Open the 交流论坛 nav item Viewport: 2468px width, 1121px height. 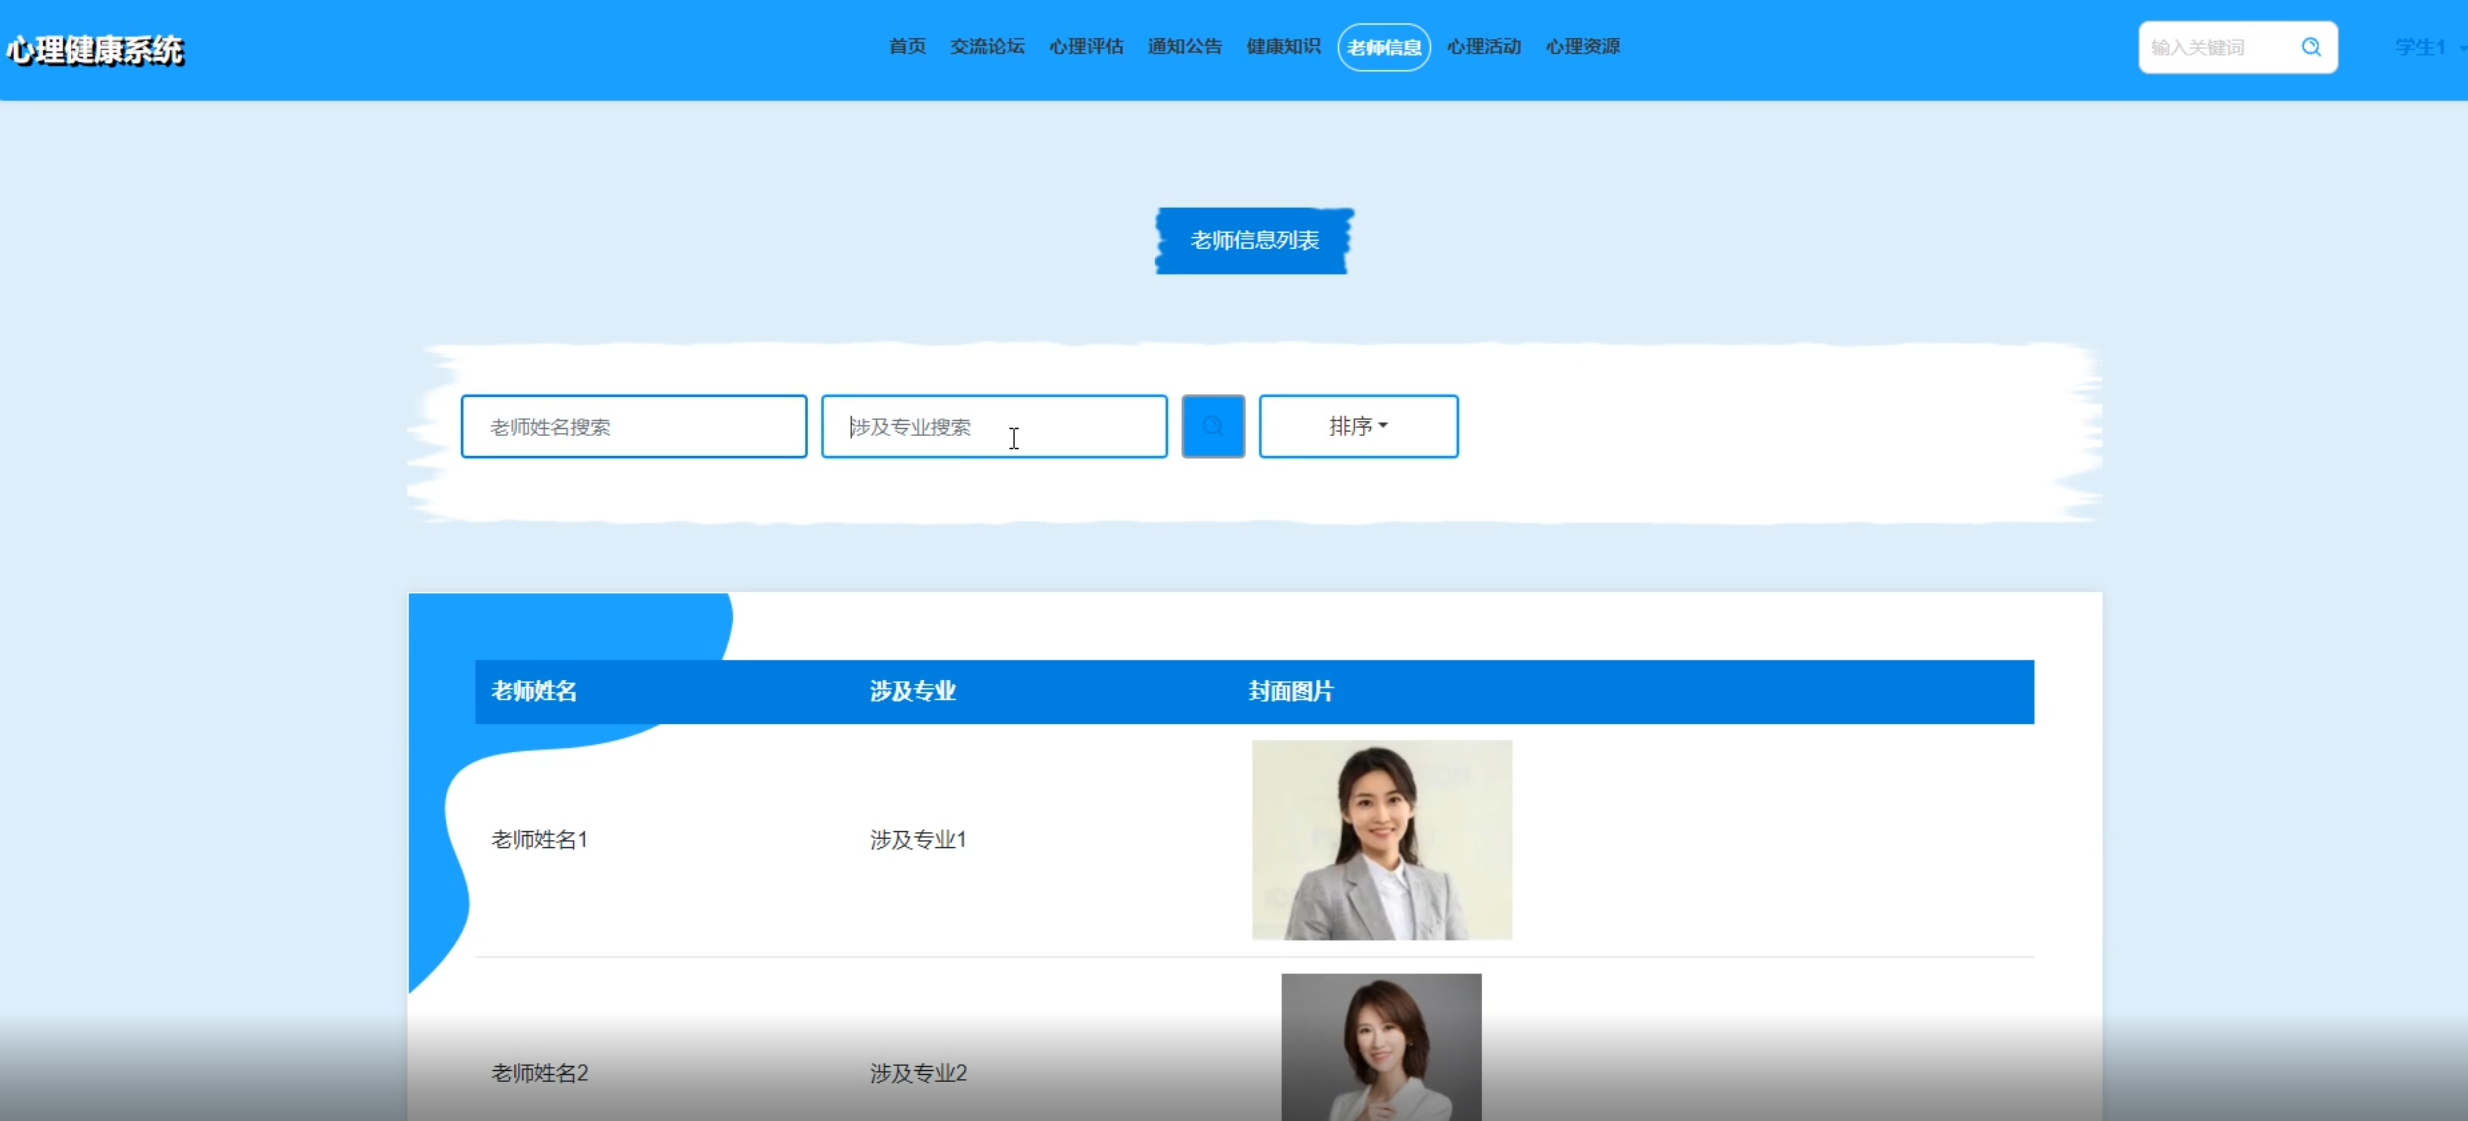tap(987, 47)
